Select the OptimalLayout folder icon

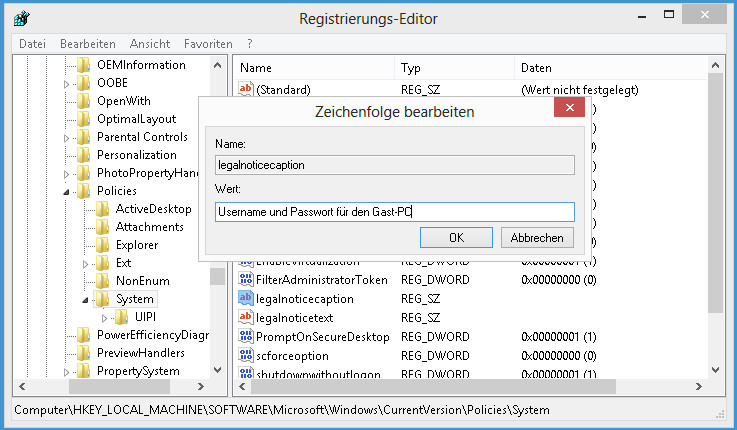[84, 119]
